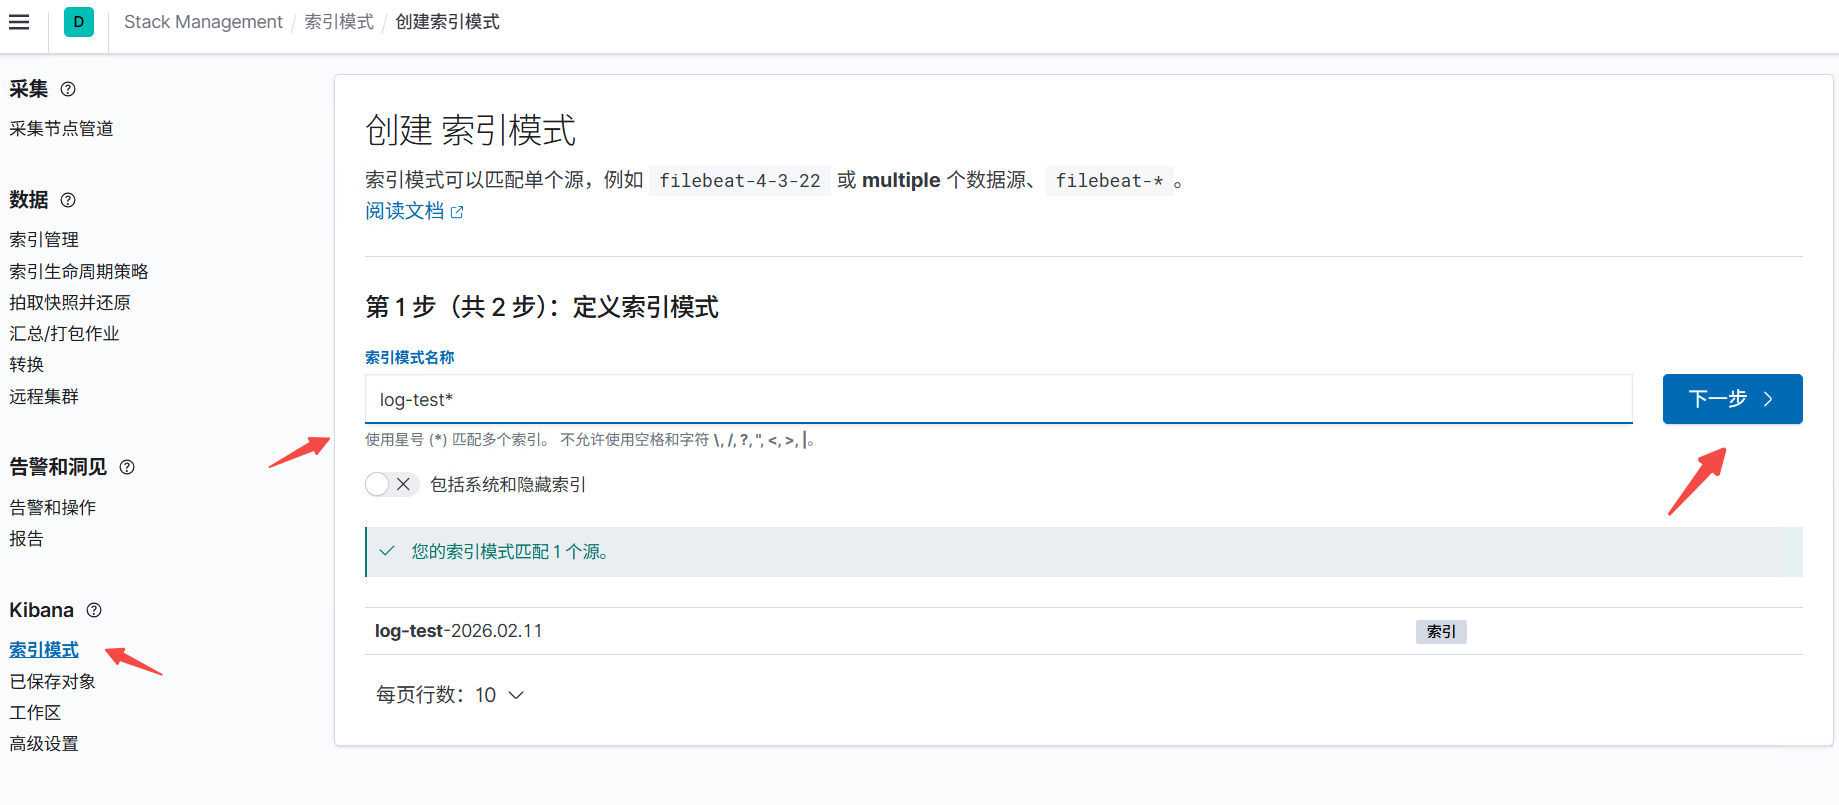Click the help icon next to 数据
The image size is (1839, 805).
pos(68,200)
